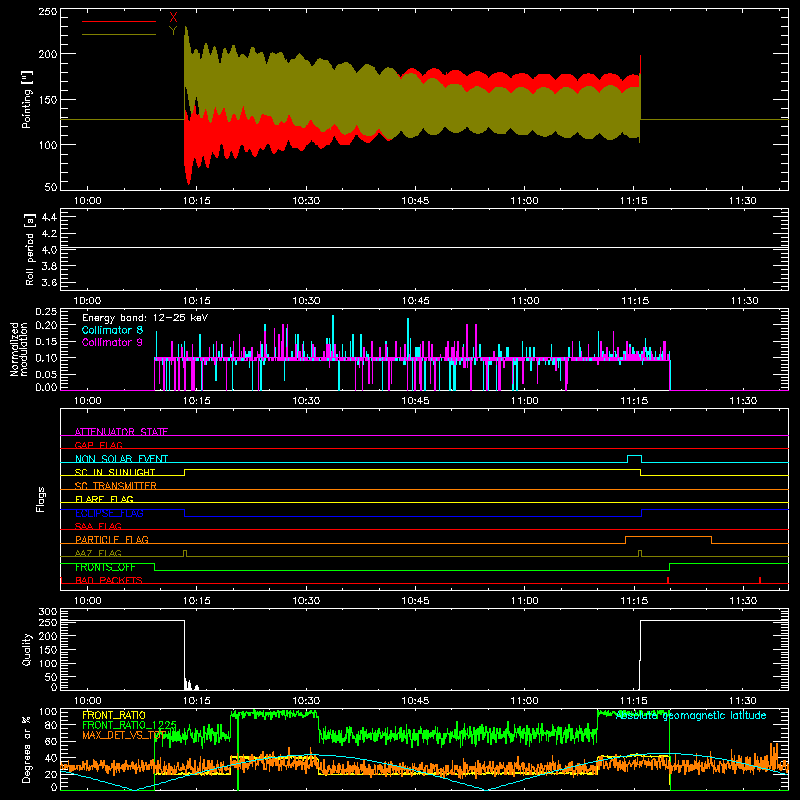Click the 'Collimator 9' legend entry
Screen dimensions: 800x800
tap(112, 342)
